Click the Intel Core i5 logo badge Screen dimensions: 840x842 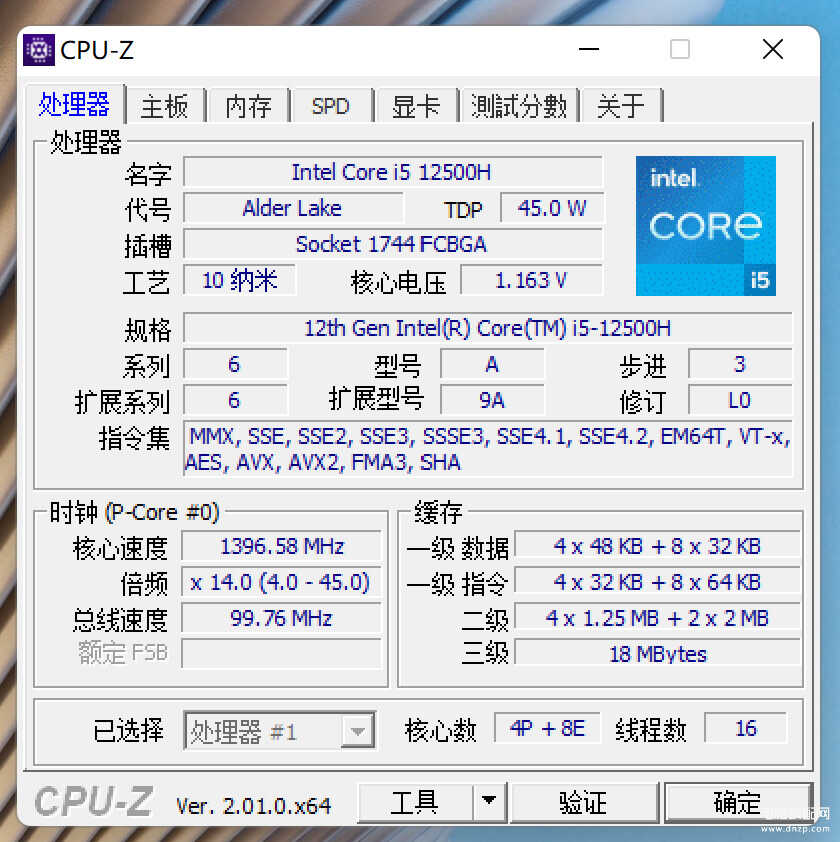click(705, 226)
